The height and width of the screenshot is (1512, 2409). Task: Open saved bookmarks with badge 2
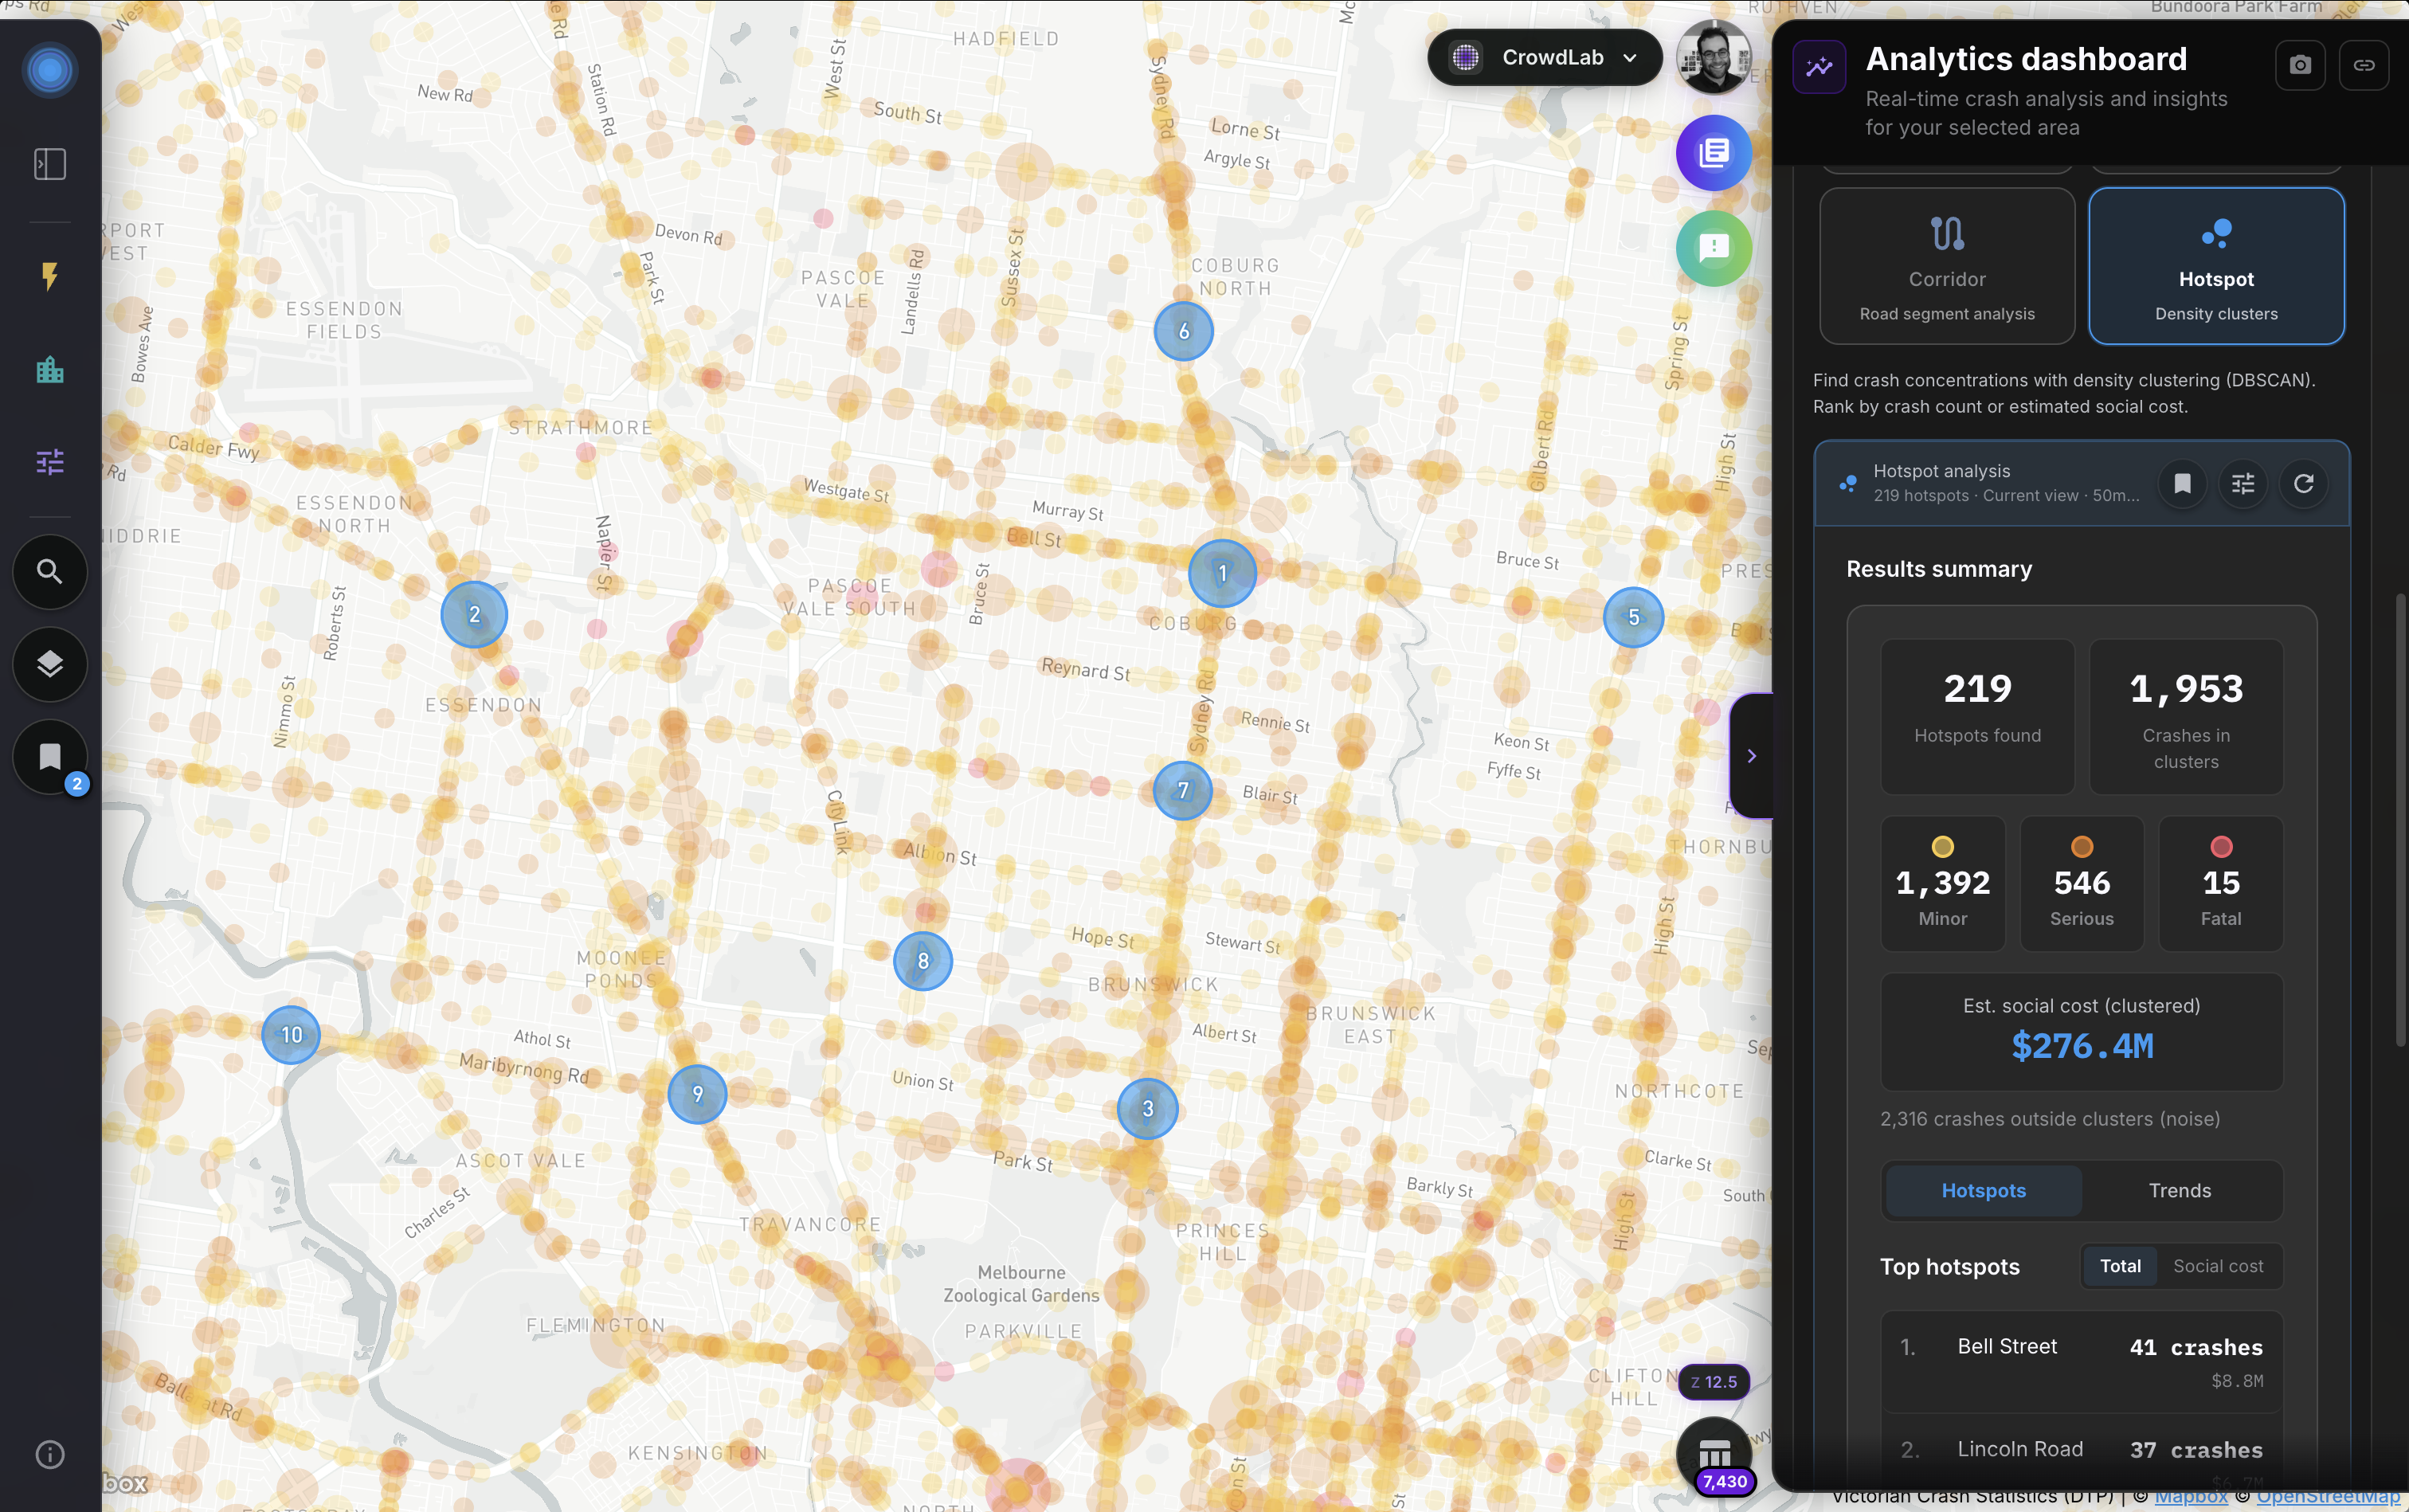pyautogui.click(x=49, y=757)
